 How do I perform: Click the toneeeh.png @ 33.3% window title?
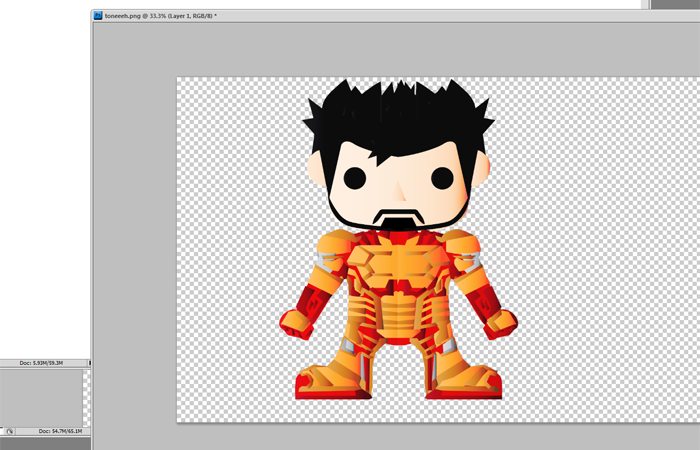[x=161, y=16]
